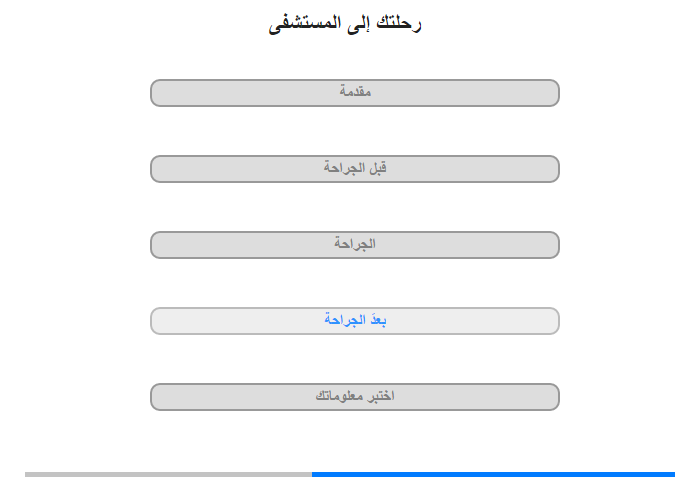The height and width of the screenshot is (480, 700).
Task: Click the highlighted بعد الجراحة button
Action: point(354,321)
